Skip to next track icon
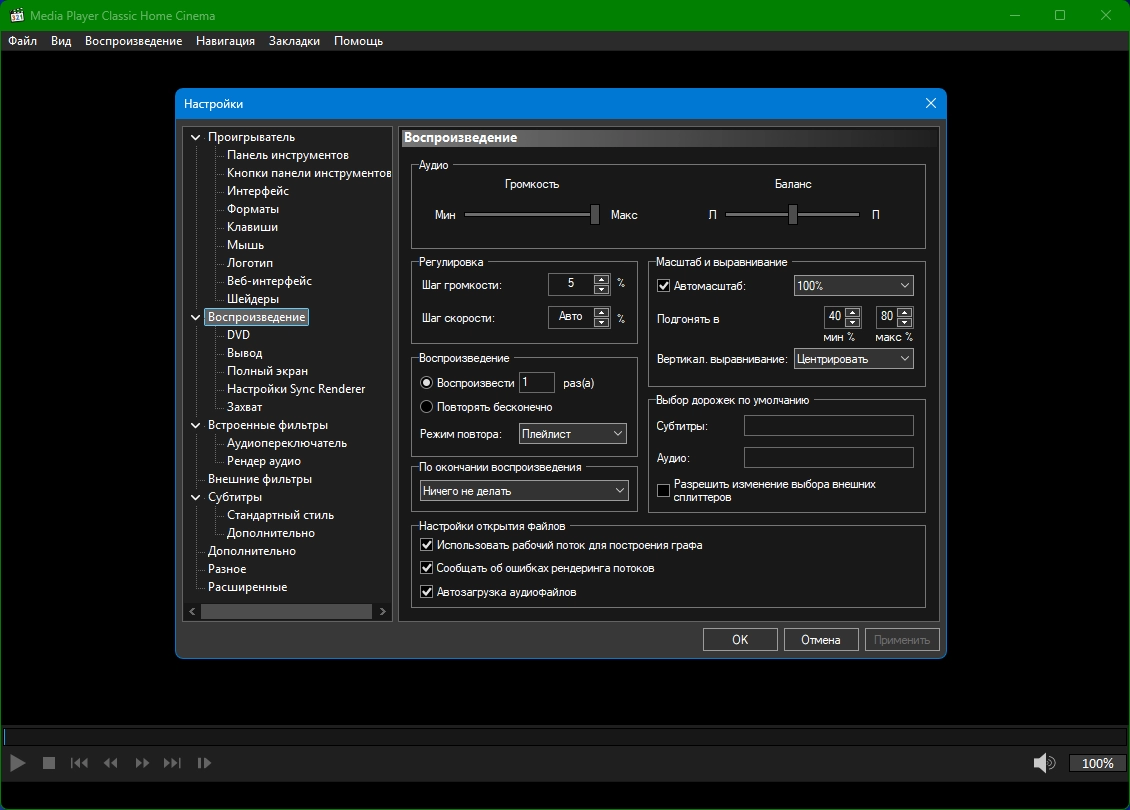 pyautogui.click(x=173, y=763)
